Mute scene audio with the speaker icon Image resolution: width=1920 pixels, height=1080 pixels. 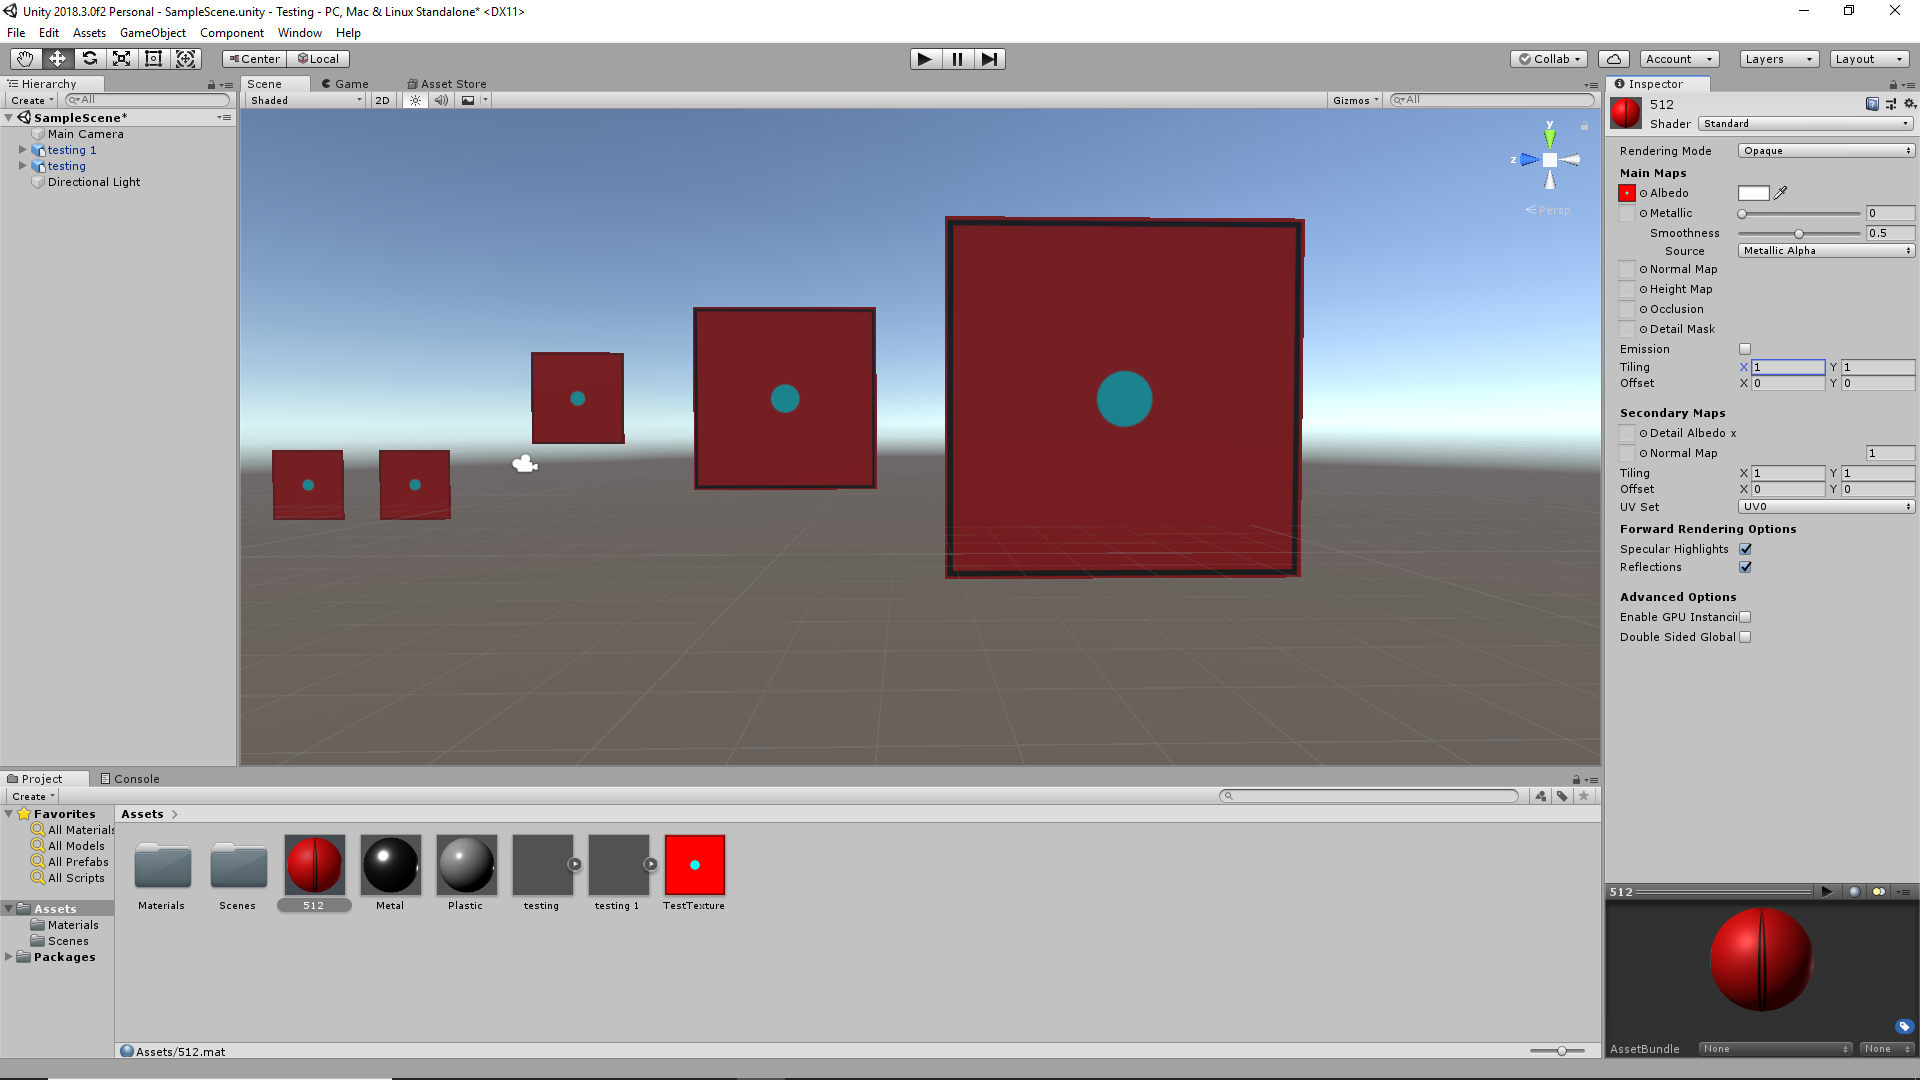coord(441,100)
